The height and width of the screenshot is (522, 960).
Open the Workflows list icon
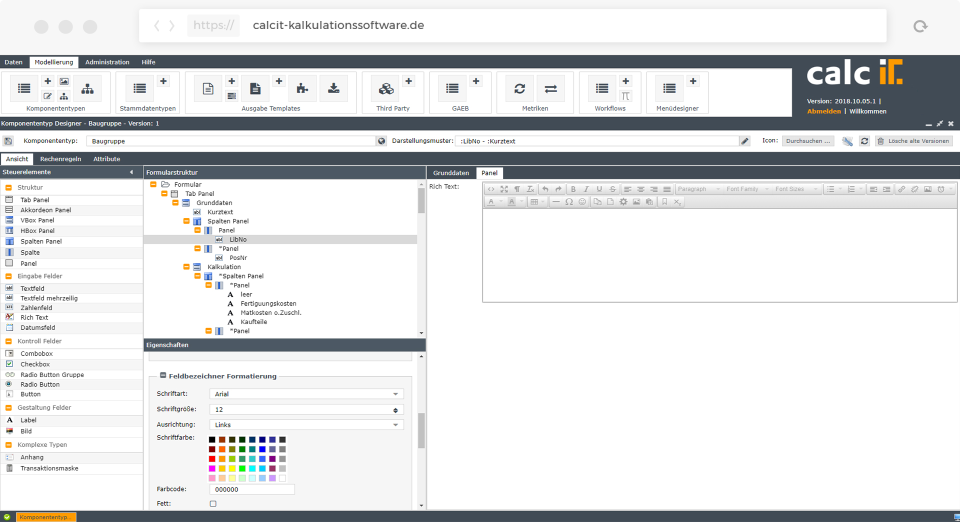coord(602,89)
